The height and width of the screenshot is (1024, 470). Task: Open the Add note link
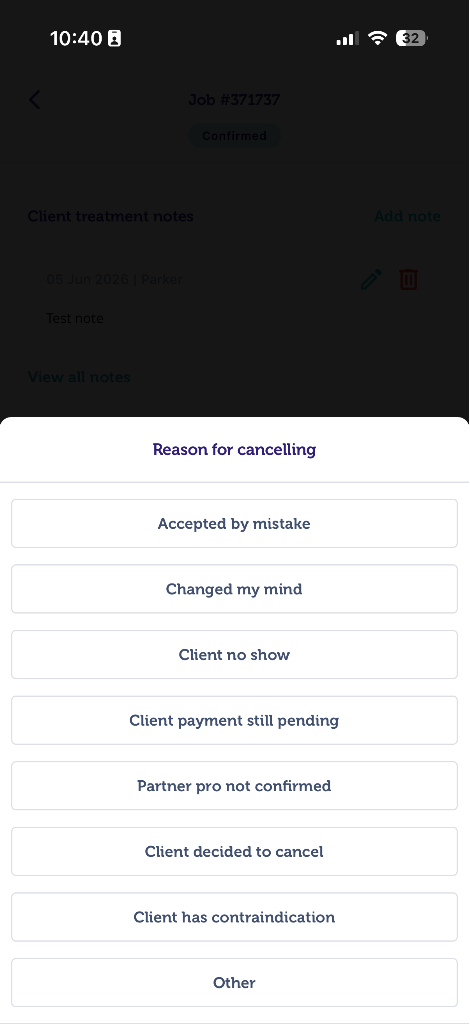[x=407, y=216]
